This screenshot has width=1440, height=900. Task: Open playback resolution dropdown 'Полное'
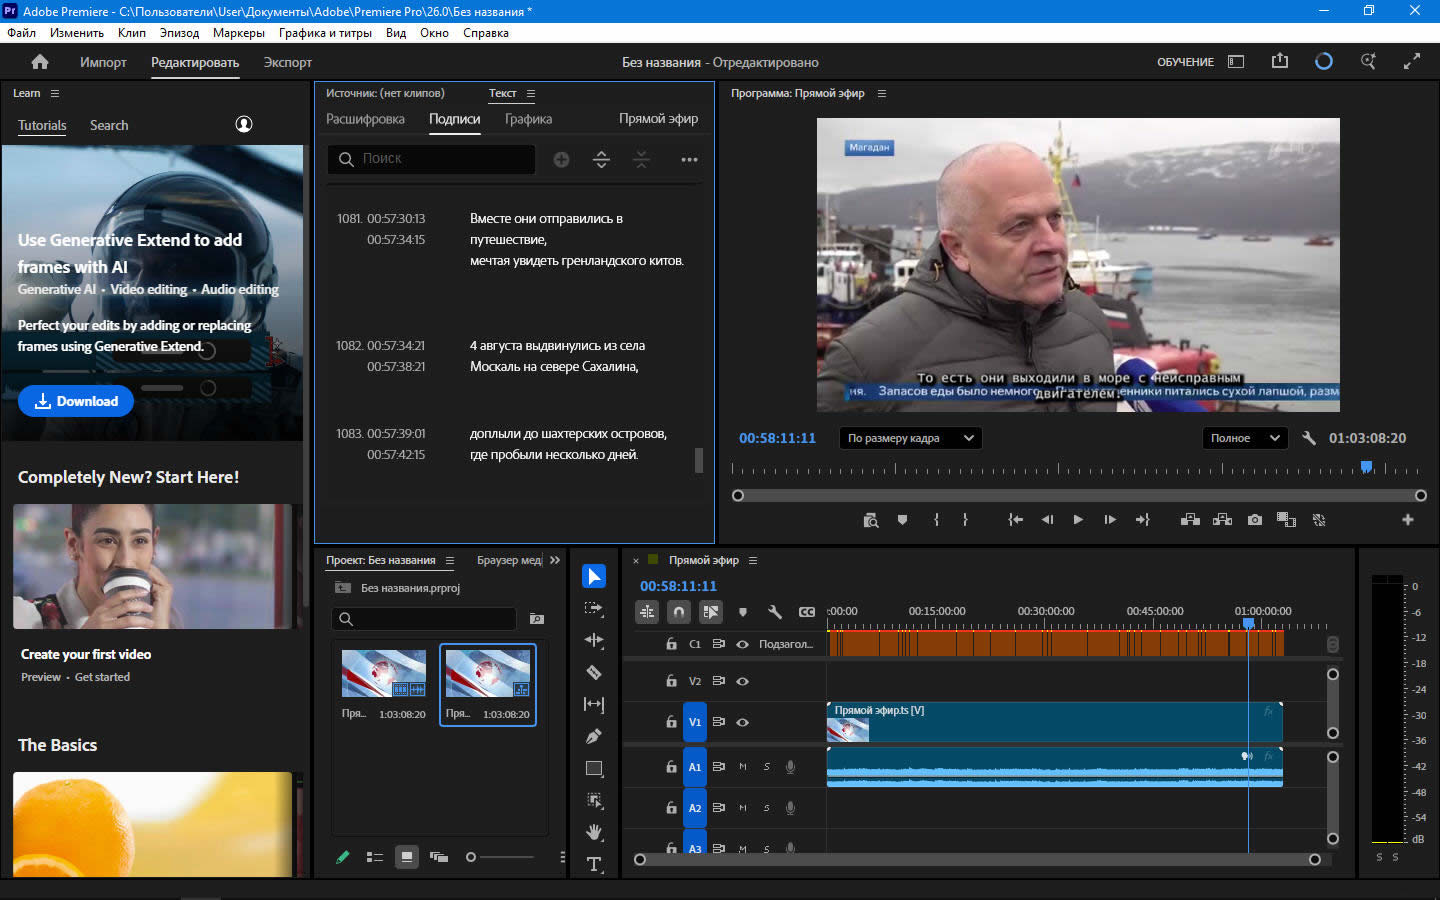click(x=1244, y=438)
